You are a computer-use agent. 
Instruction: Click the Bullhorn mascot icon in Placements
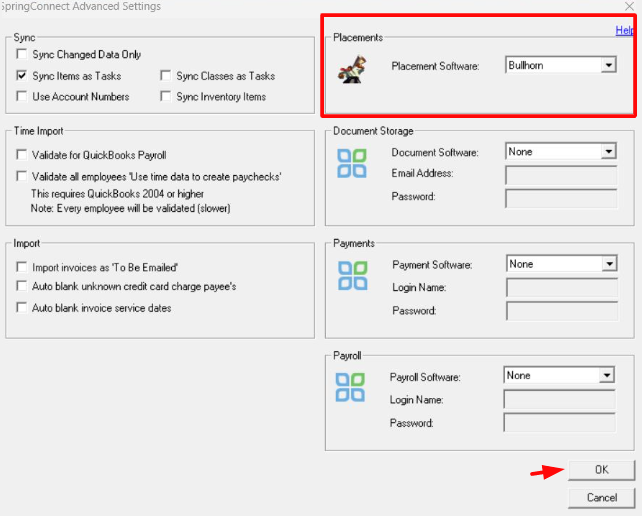tap(352, 67)
